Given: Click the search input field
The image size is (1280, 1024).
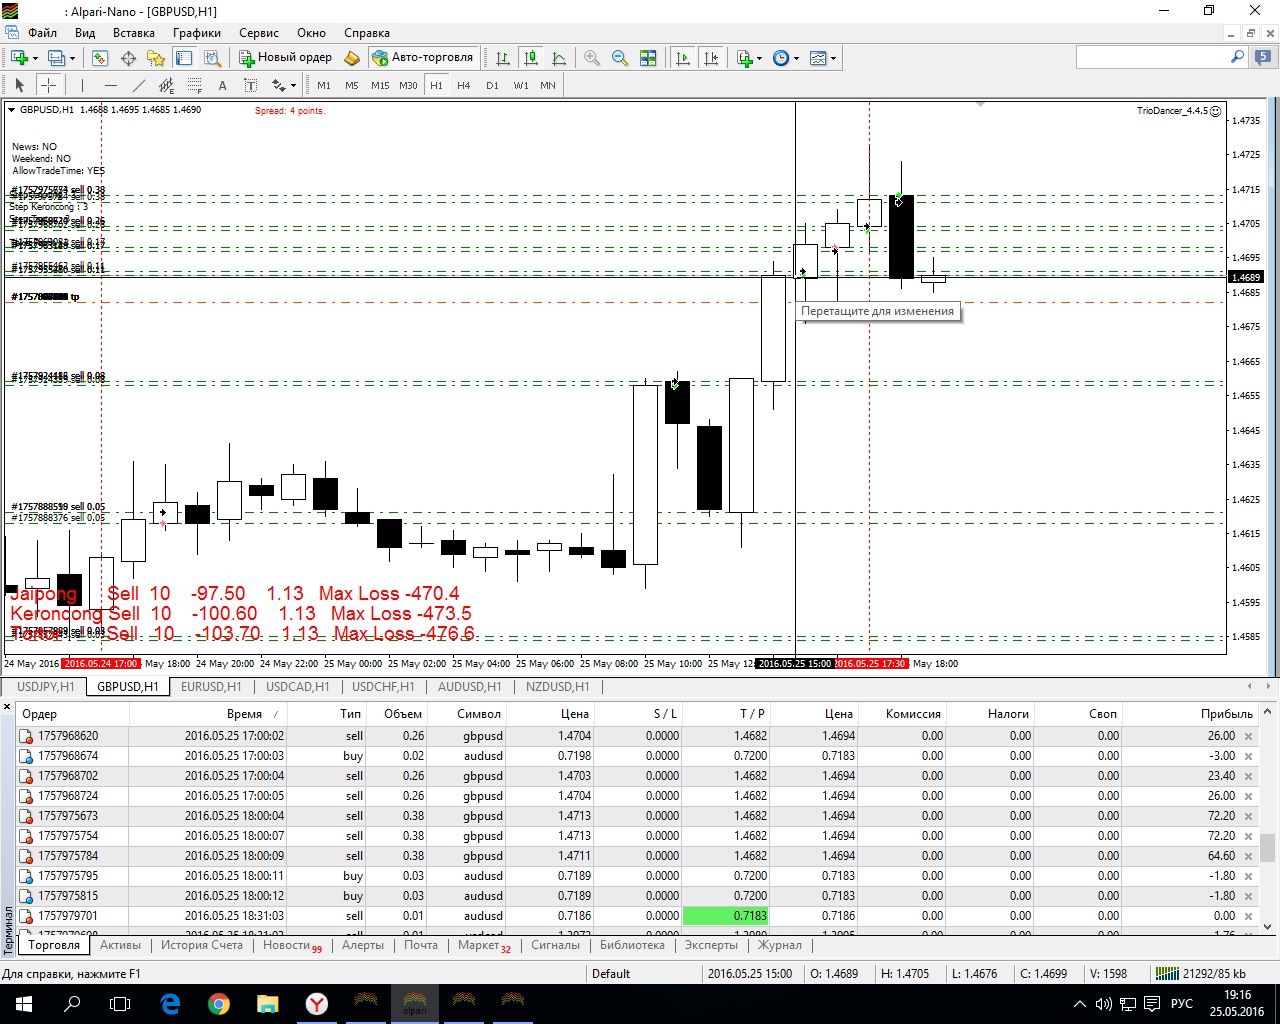Looking at the screenshot, I should (x=1152, y=58).
